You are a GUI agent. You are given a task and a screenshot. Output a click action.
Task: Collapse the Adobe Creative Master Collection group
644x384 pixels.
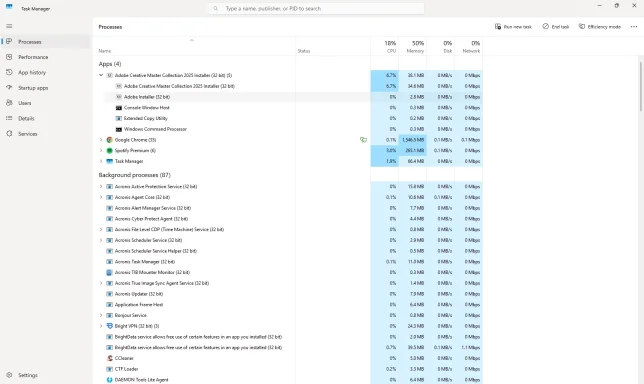pyautogui.click(x=101, y=75)
